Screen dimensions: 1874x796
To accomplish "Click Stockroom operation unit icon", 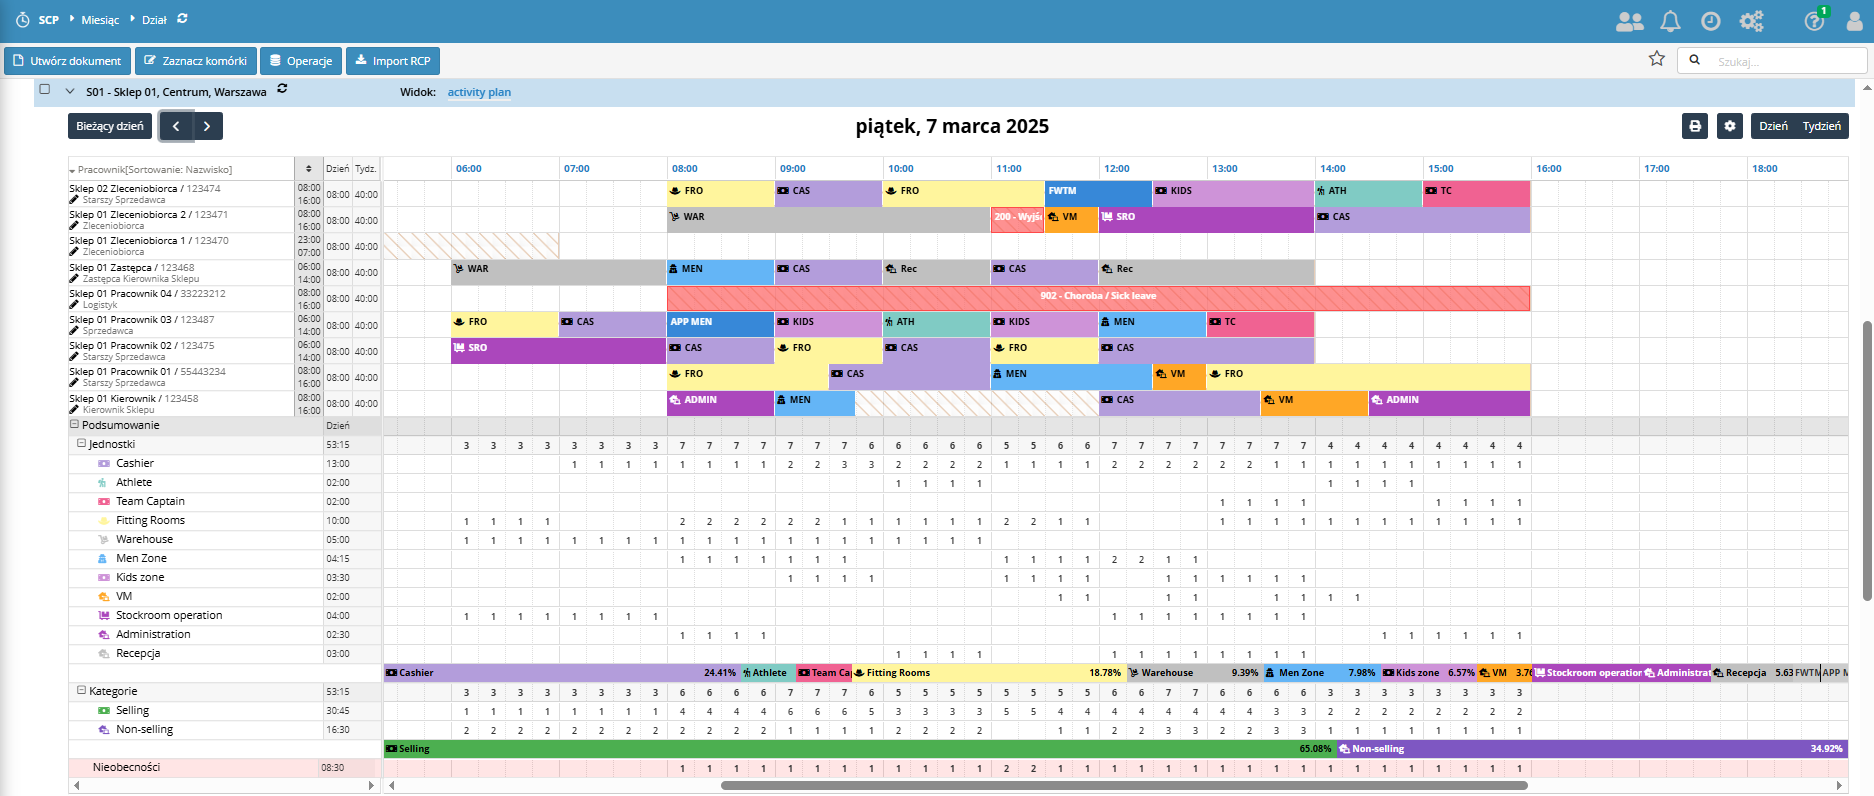I will (103, 616).
